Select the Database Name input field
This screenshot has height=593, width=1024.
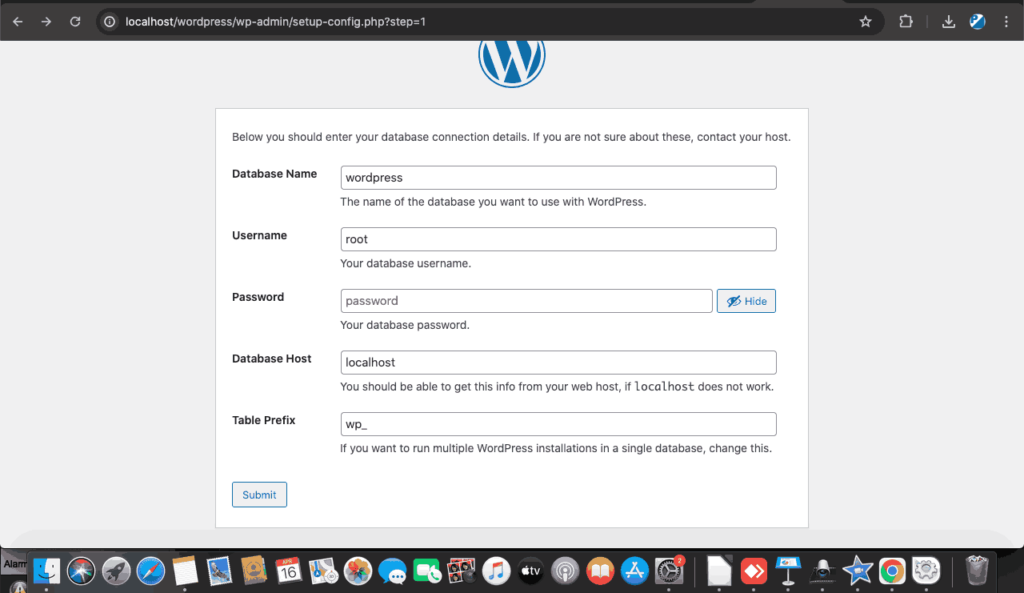[557, 177]
